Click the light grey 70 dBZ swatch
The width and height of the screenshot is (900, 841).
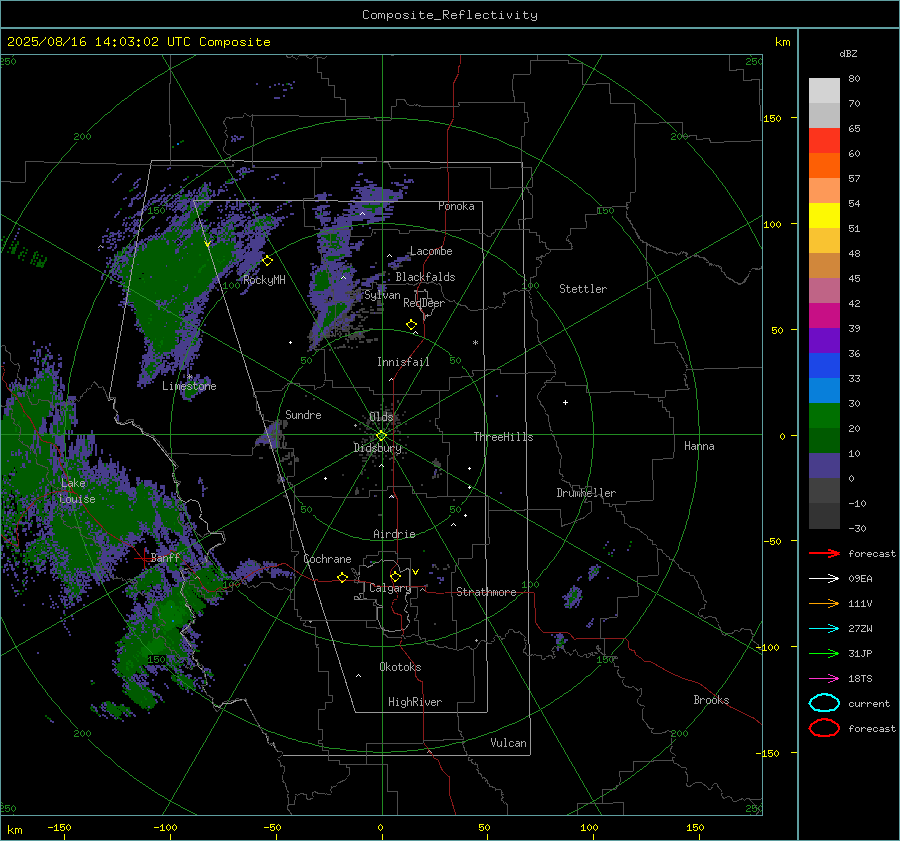[824, 91]
